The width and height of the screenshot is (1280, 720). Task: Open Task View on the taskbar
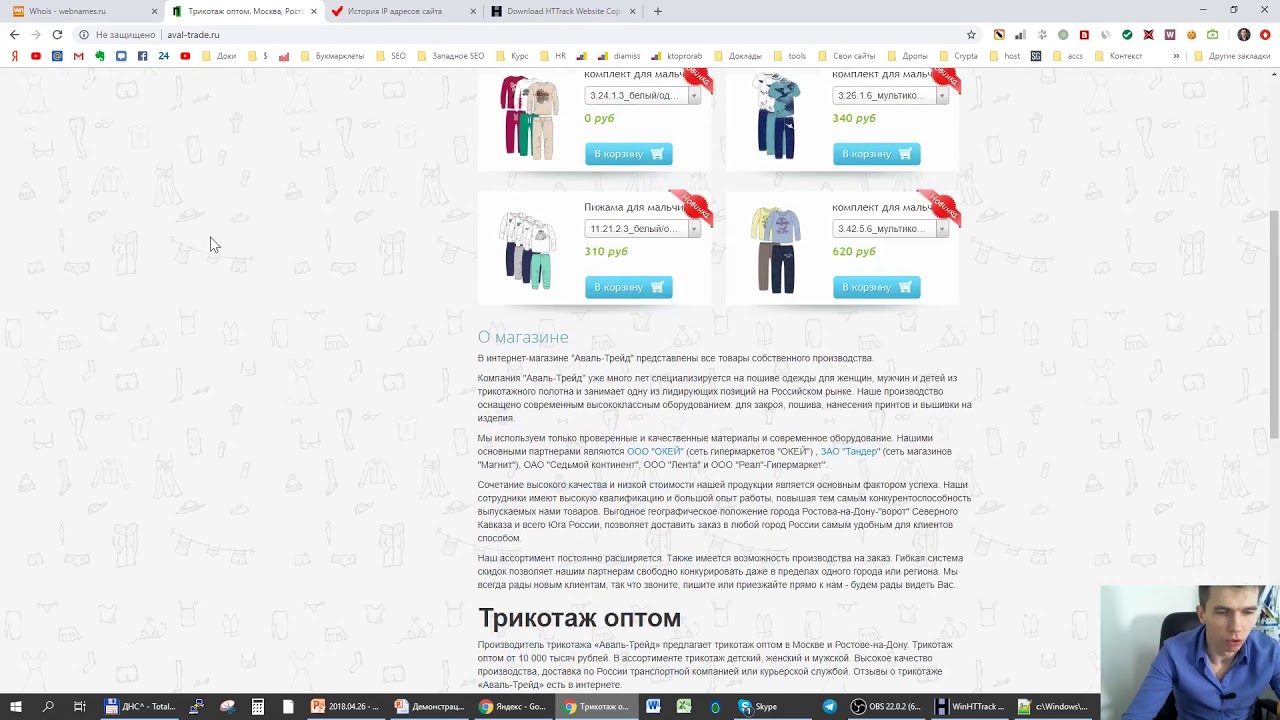pos(79,706)
